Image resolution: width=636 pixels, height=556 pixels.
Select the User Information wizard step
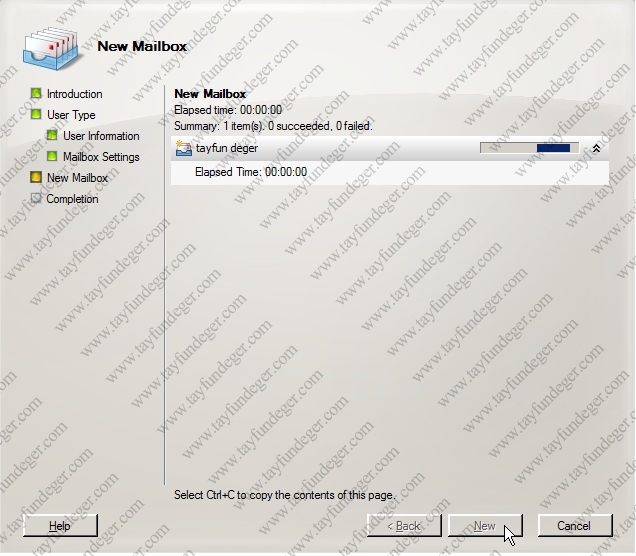(x=101, y=136)
